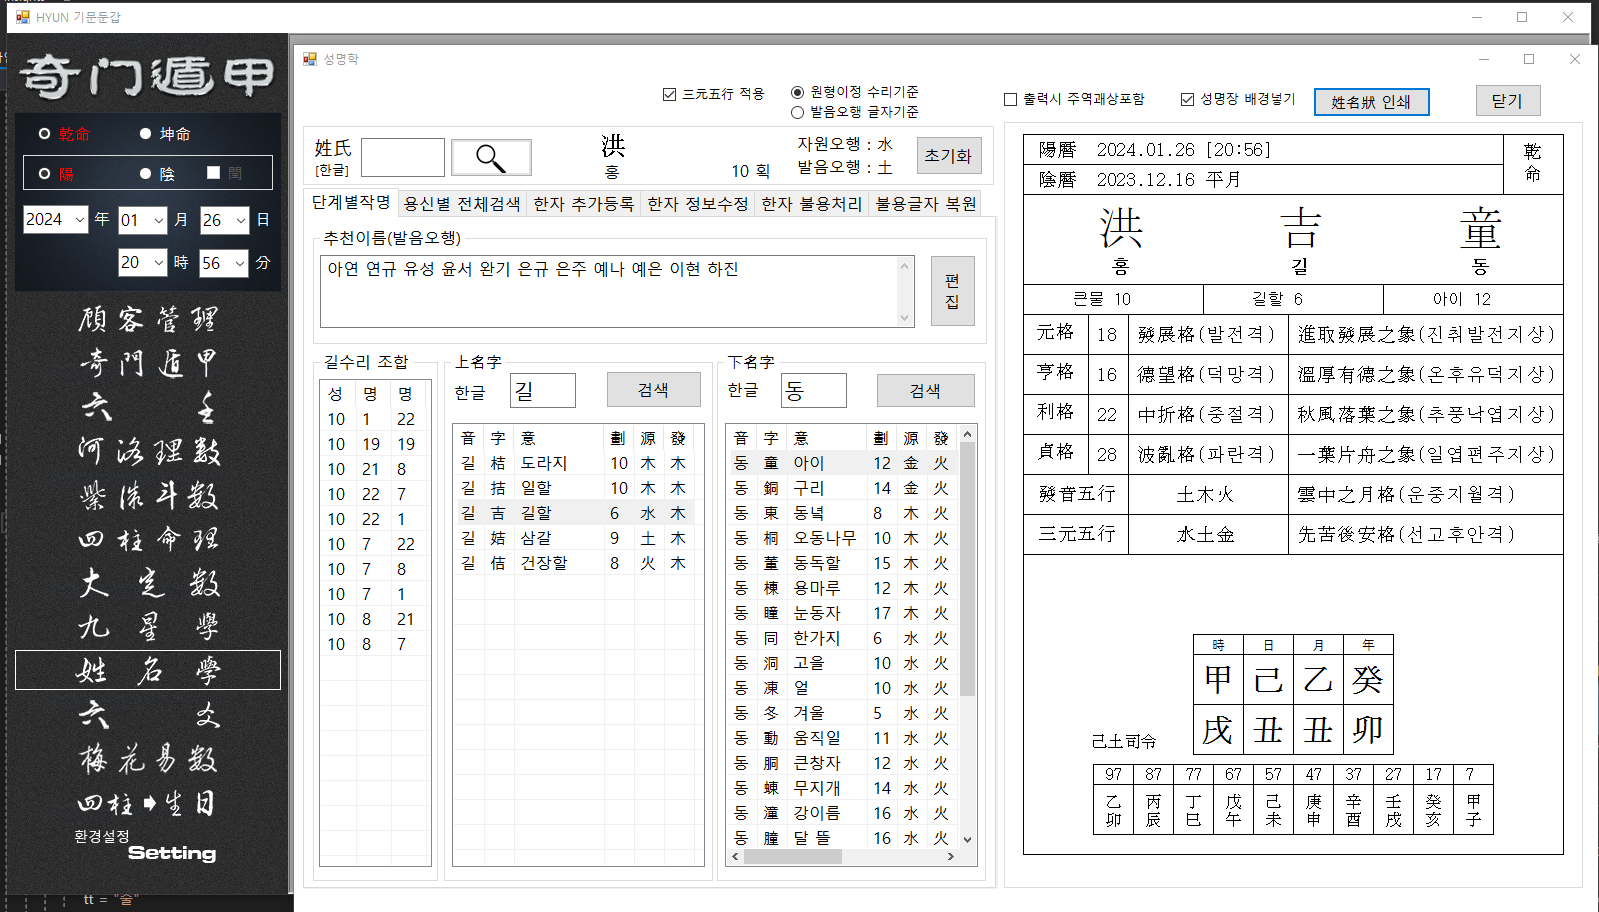Click the 下名字 한글 input containing 동
Viewport: 1599px width, 912px height.
tap(813, 390)
